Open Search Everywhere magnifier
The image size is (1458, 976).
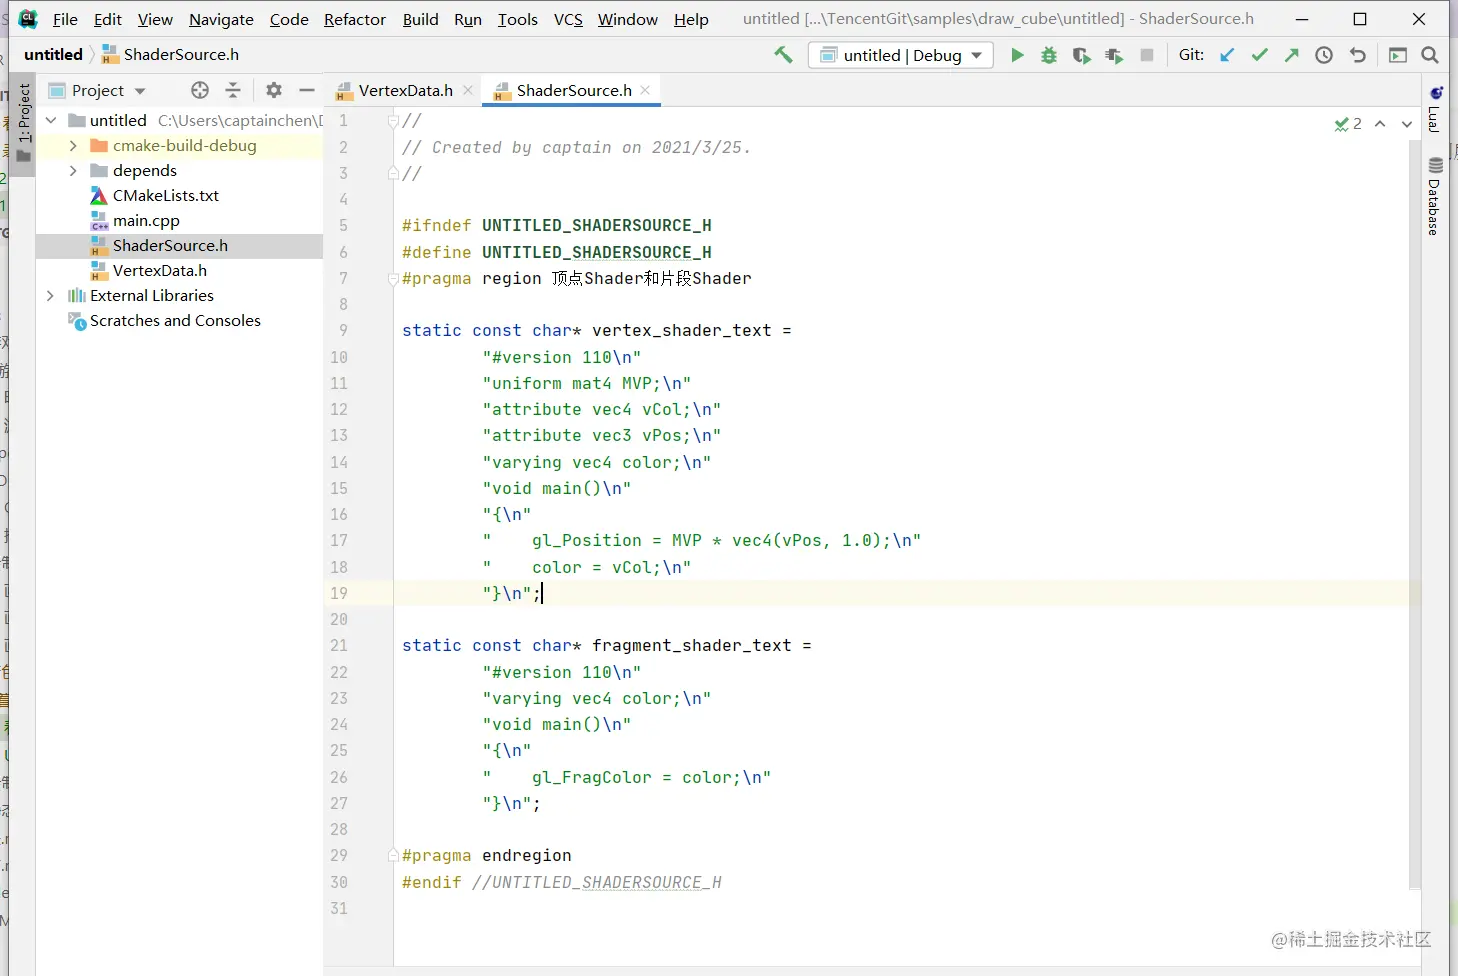click(x=1430, y=55)
